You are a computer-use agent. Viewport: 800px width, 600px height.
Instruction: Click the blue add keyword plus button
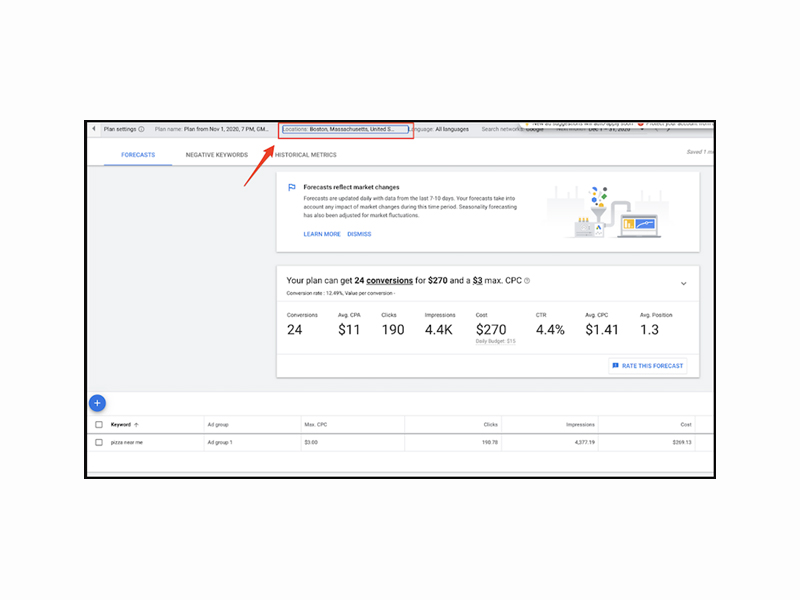pyautogui.click(x=97, y=403)
